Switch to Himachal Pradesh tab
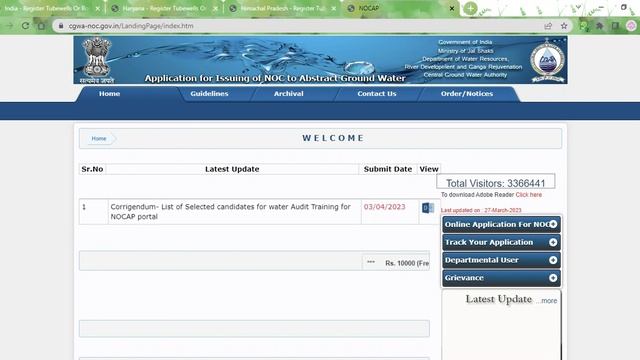640x360 pixels. [282, 8]
